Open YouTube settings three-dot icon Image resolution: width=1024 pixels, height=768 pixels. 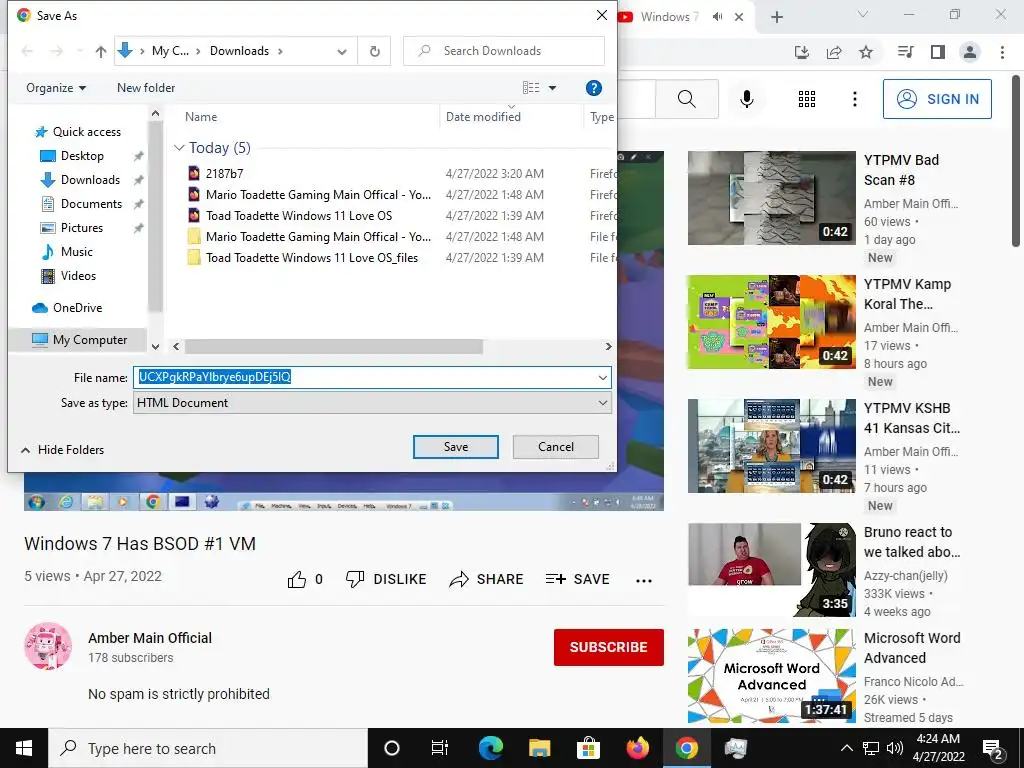[854, 99]
